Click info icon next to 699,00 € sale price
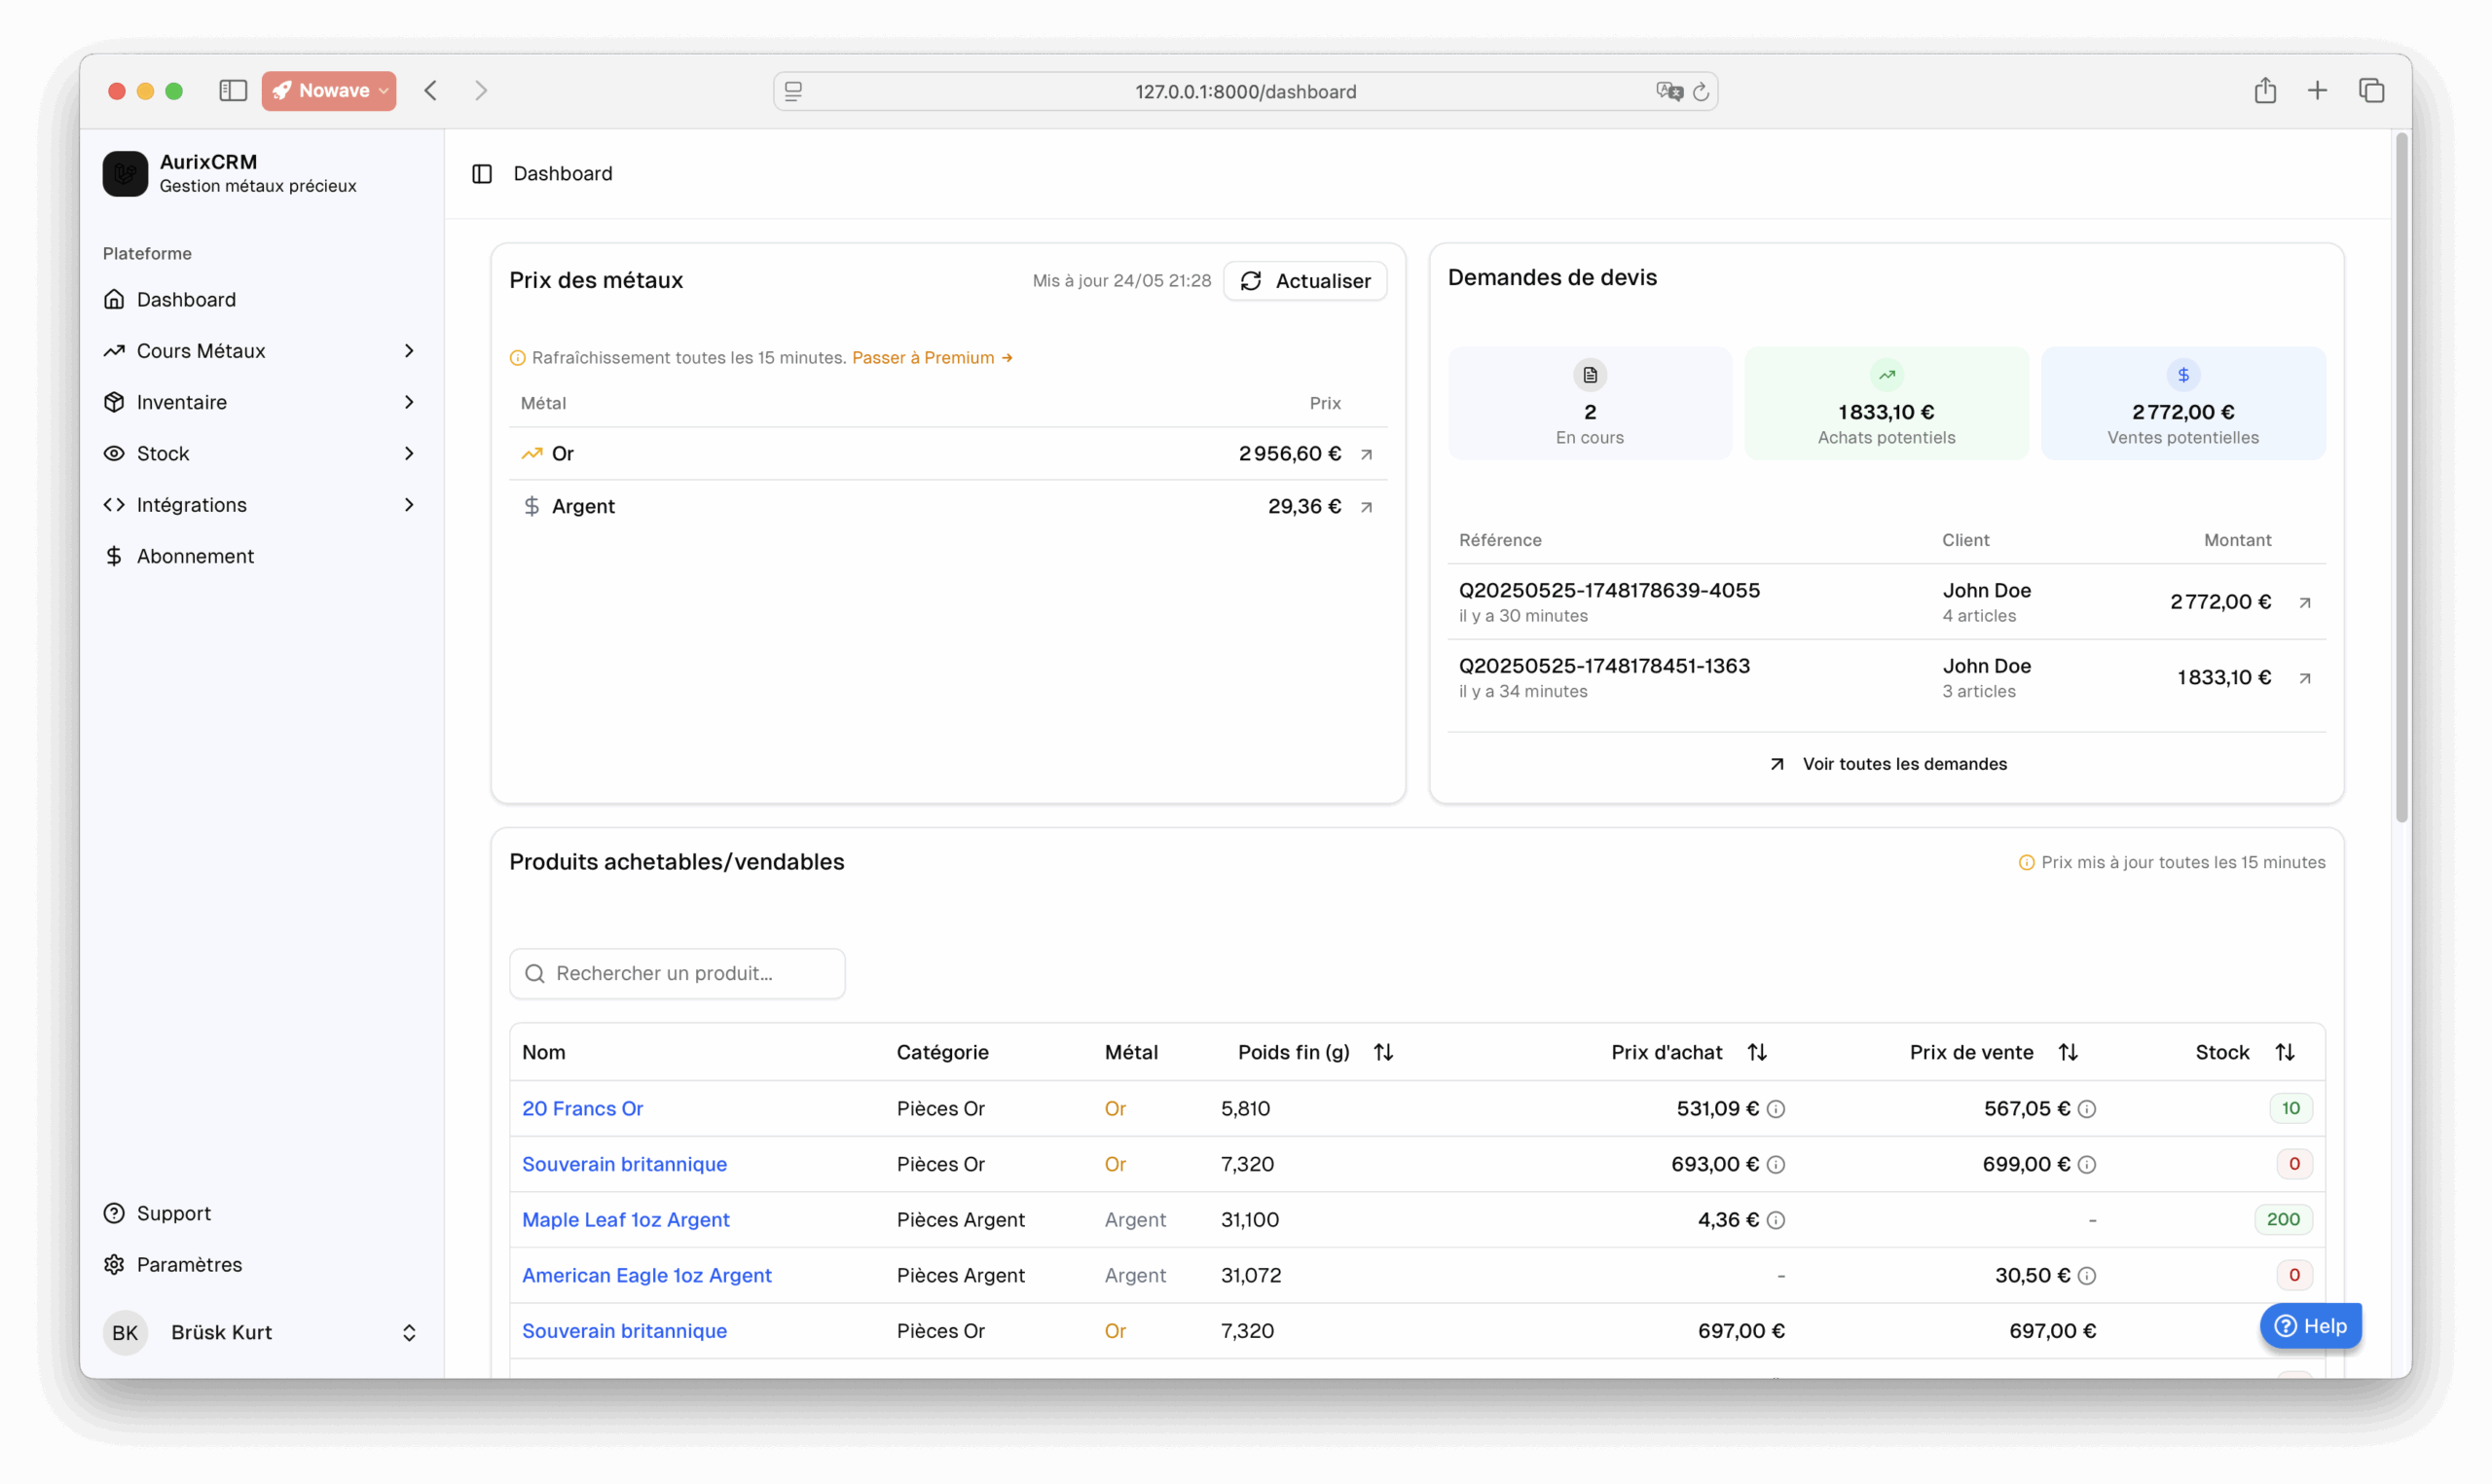The width and height of the screenshot is (2492, 1484). click(2087, 1165)
